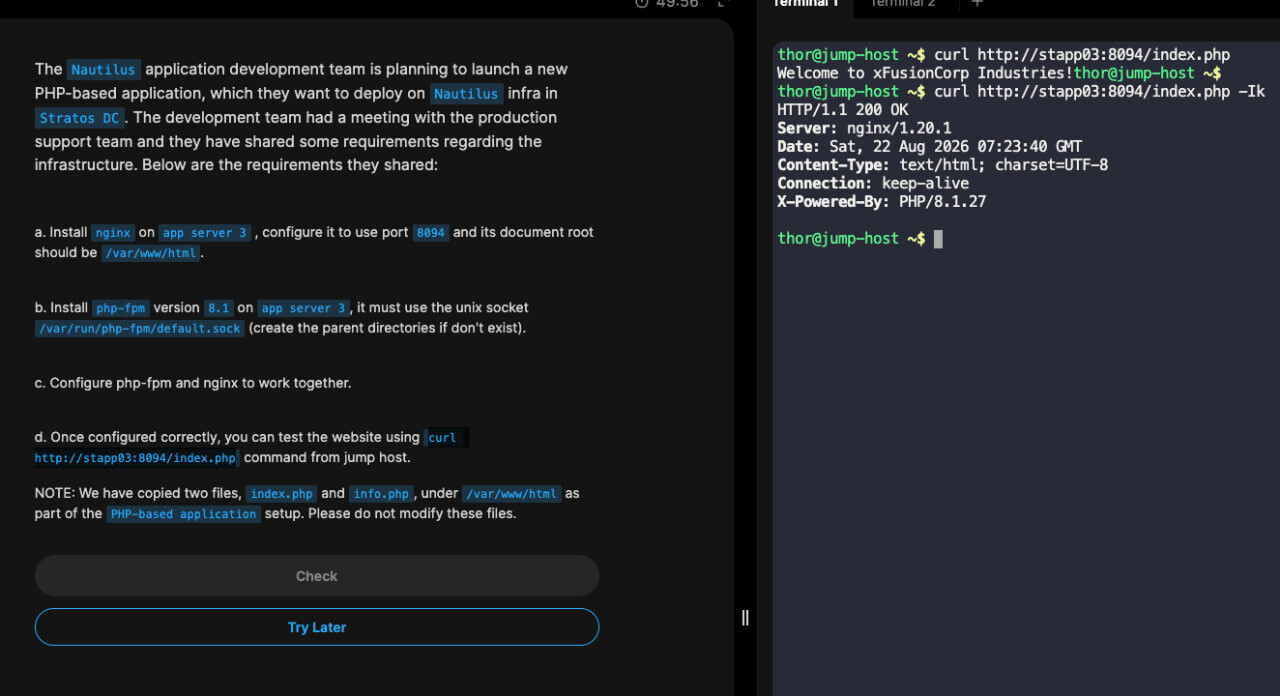The height and width of the screenshot is (696, 1280).
Task: Click the fullscreen expand icon beside the timer
Action: tap(724, 3)
